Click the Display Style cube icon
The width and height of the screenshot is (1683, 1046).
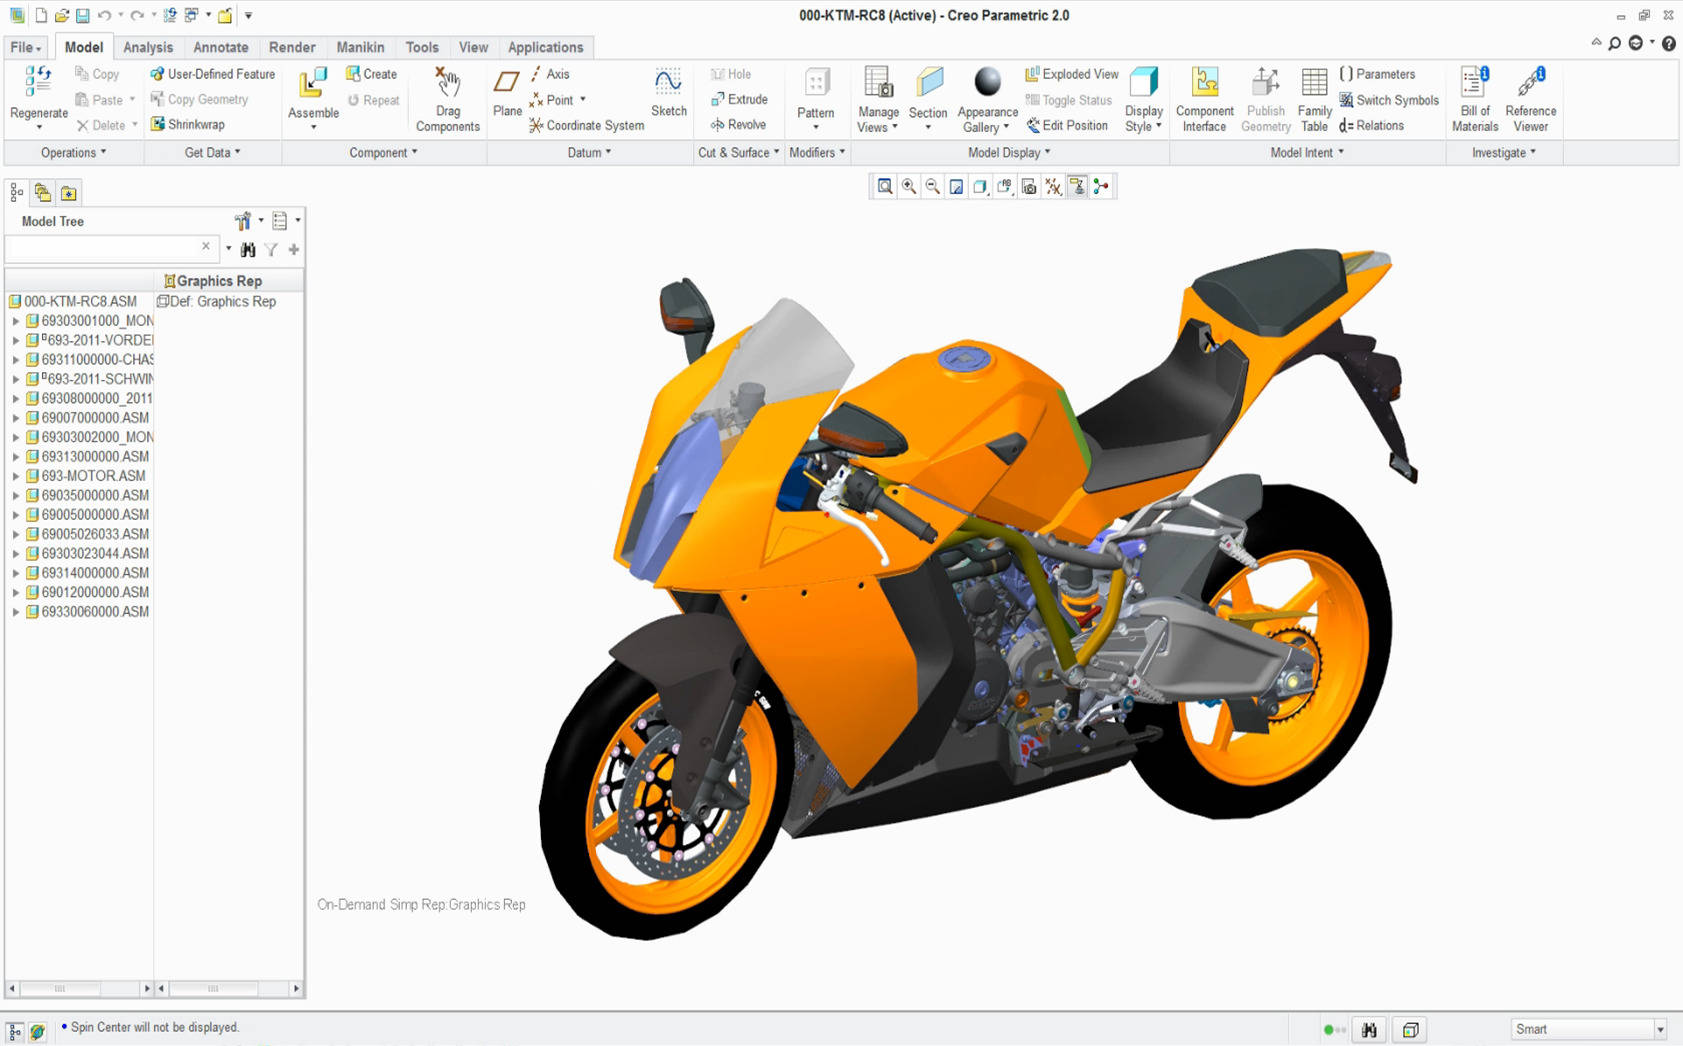[1143, 83]
